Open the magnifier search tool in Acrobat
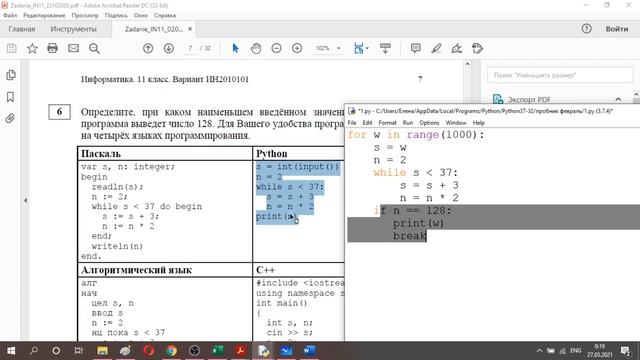 [x=94, y=49]
